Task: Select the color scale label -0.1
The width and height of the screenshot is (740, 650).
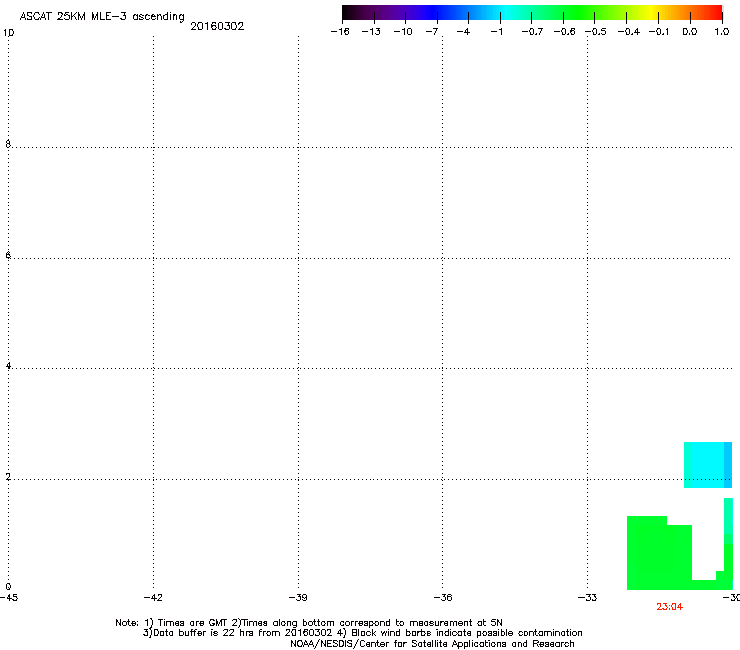Action: 659,32
